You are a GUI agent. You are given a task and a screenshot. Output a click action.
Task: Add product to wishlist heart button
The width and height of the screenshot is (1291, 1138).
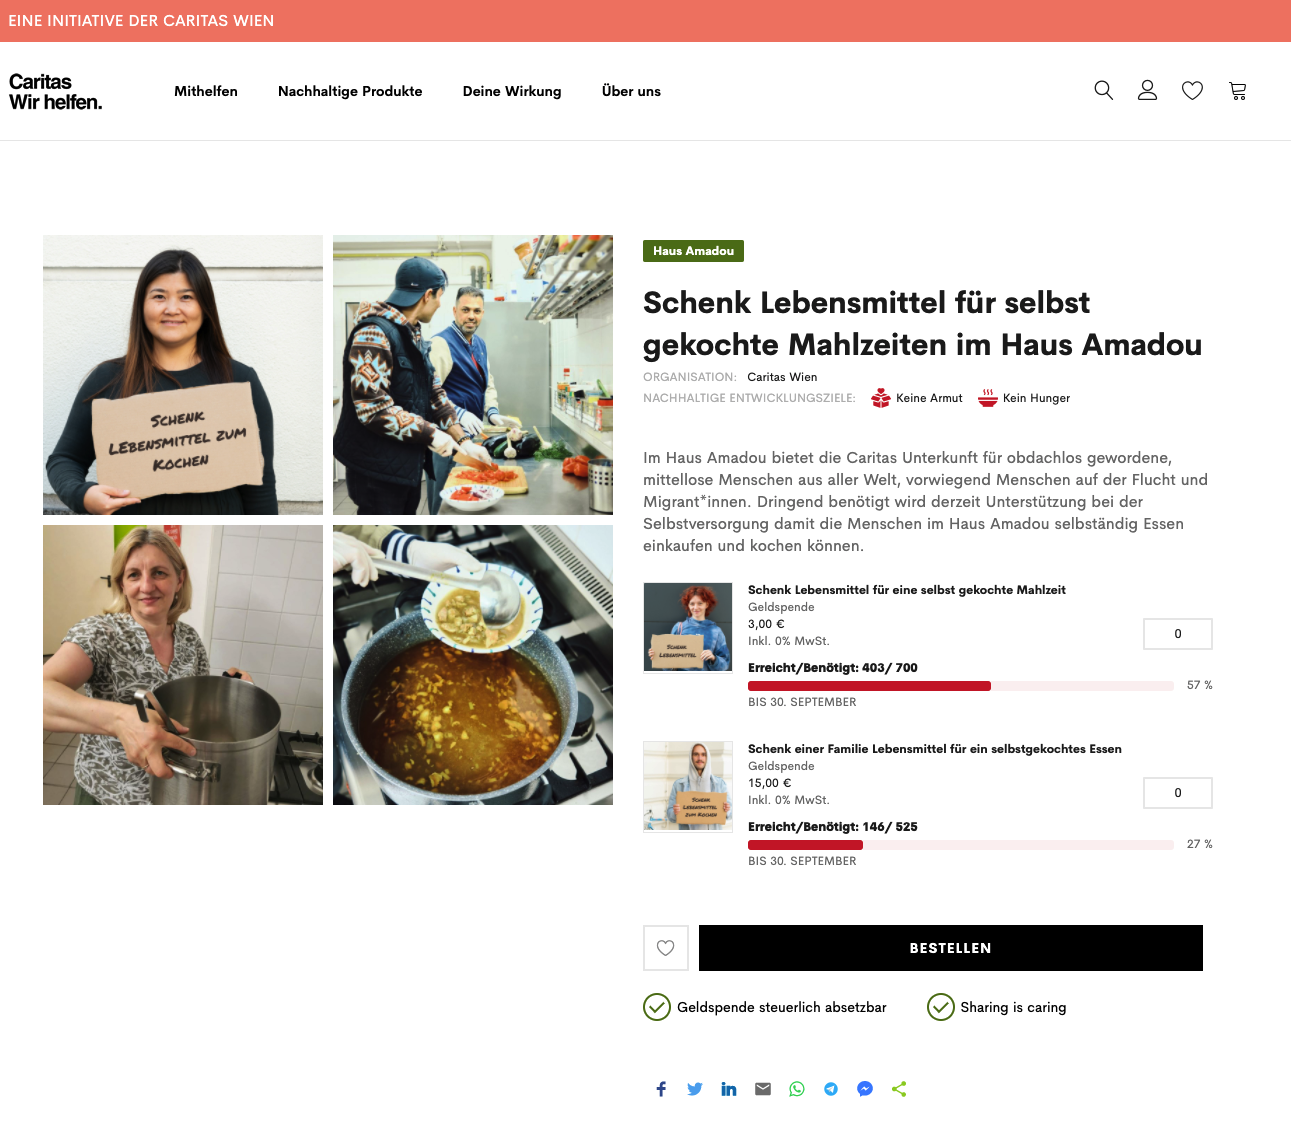[666, 948]
